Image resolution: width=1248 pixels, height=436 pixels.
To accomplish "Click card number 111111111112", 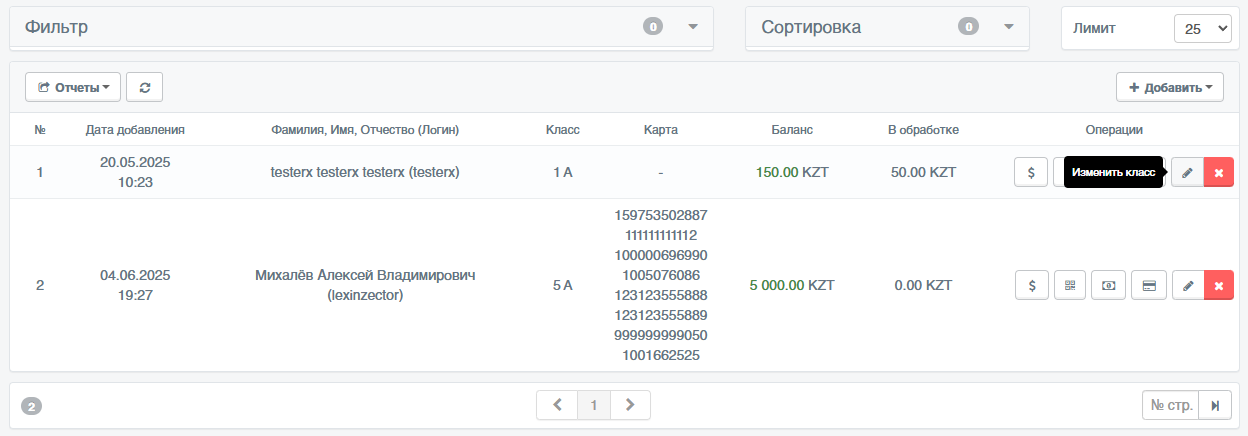I will 661,235.
